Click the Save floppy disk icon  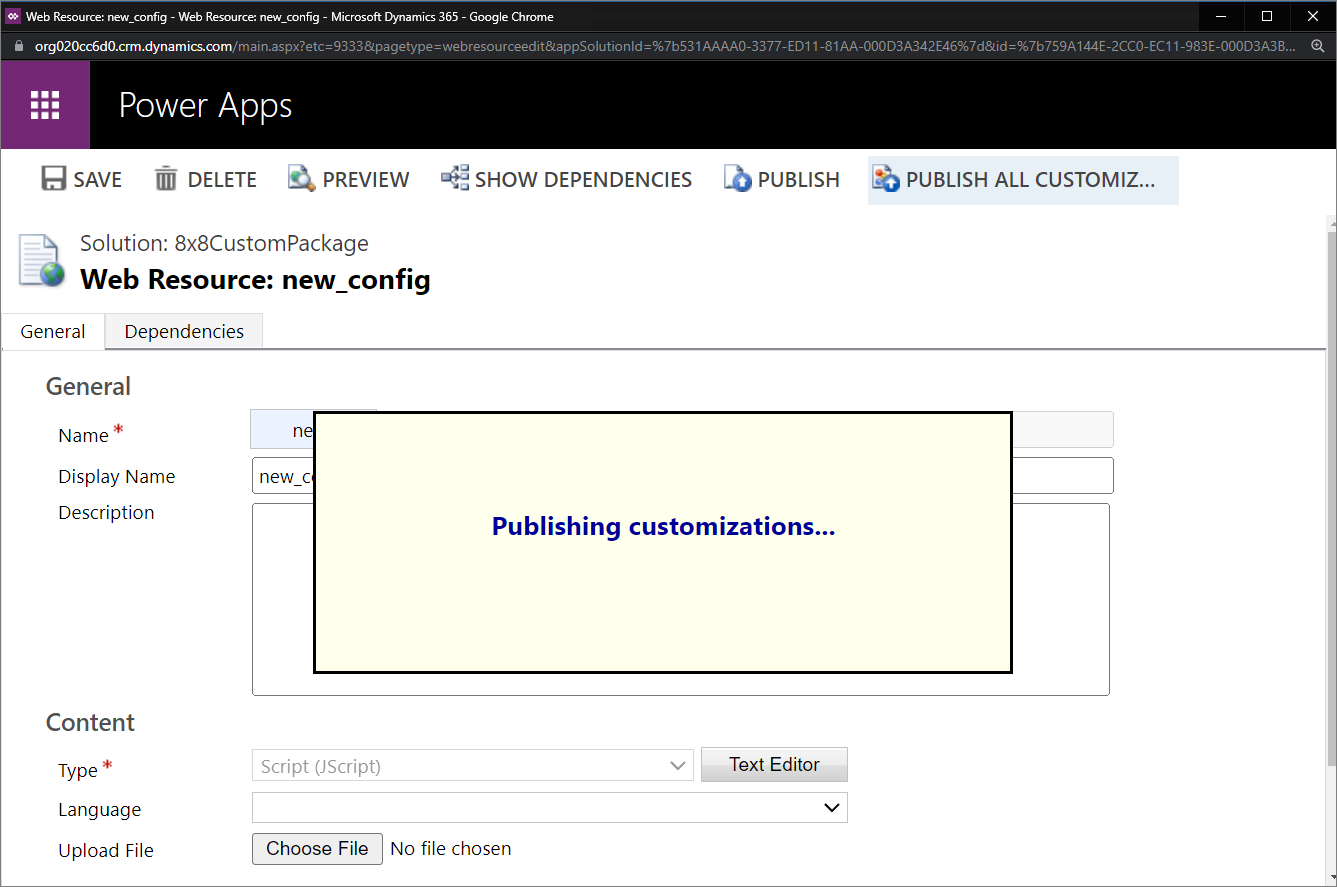point(53,179)
